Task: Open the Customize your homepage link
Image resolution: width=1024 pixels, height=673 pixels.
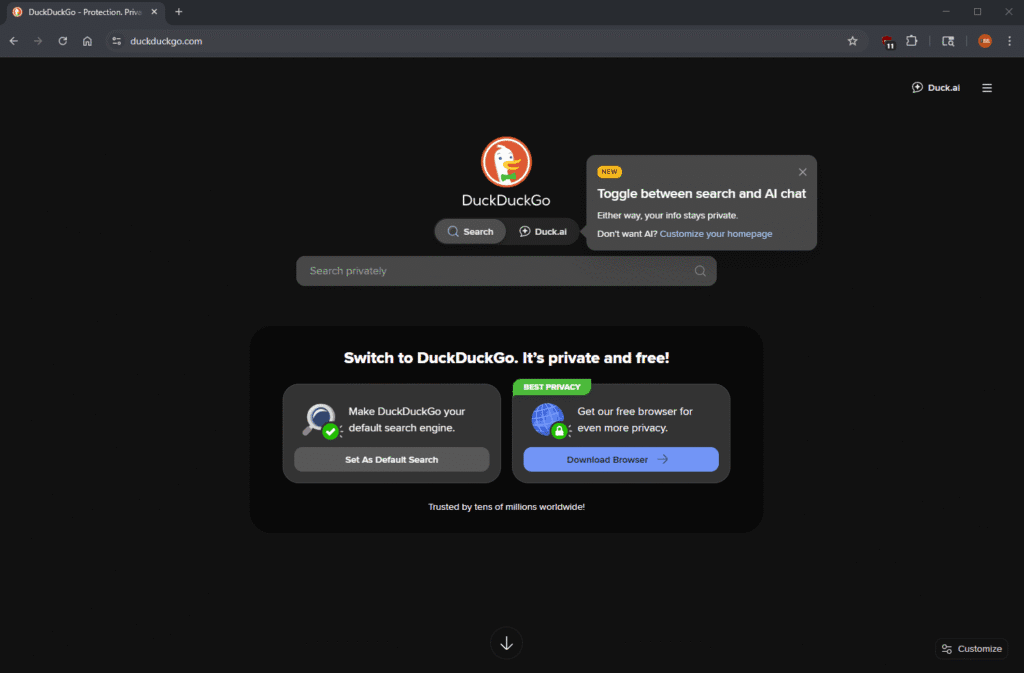Action: [716, 234]
